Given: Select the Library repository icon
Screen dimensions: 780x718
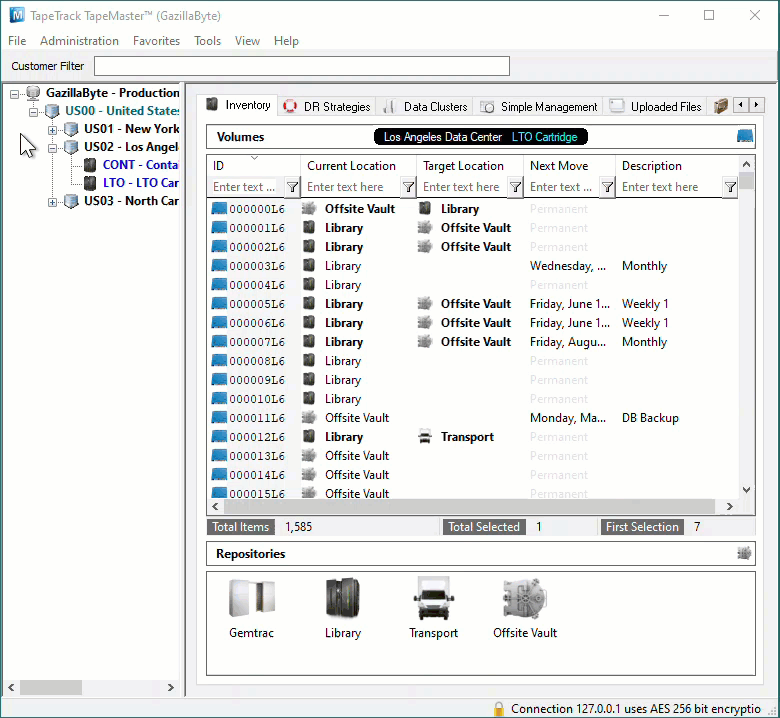Looking at the screenshot, I should [x=343, y=599].
